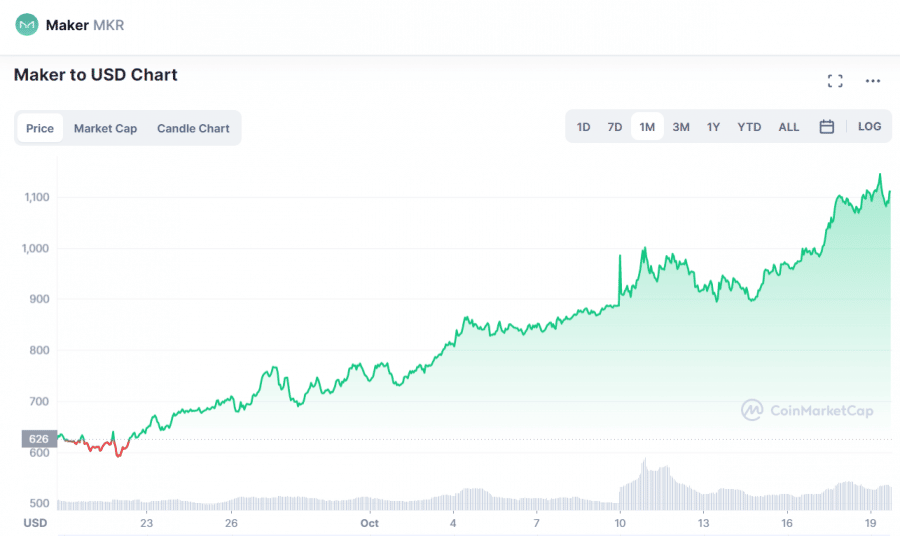Open the calendar date range picker
This screenshot has height=536, width=900.
tap(827, 127)
